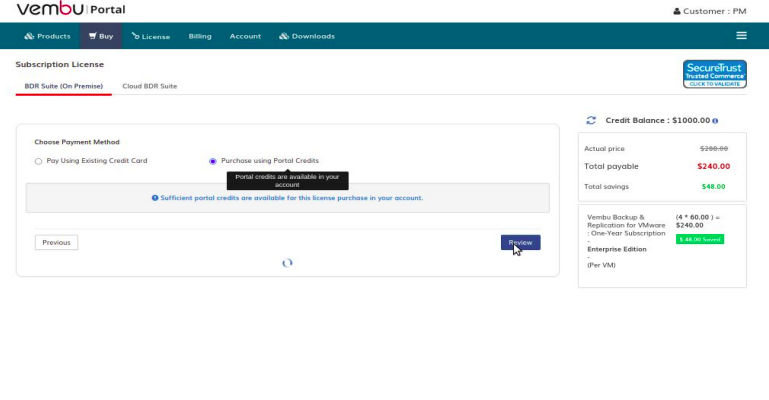Image resolution: width=769 pixels, height=400 pixels.
Task: Click the Review button
Action: point(520,242)
